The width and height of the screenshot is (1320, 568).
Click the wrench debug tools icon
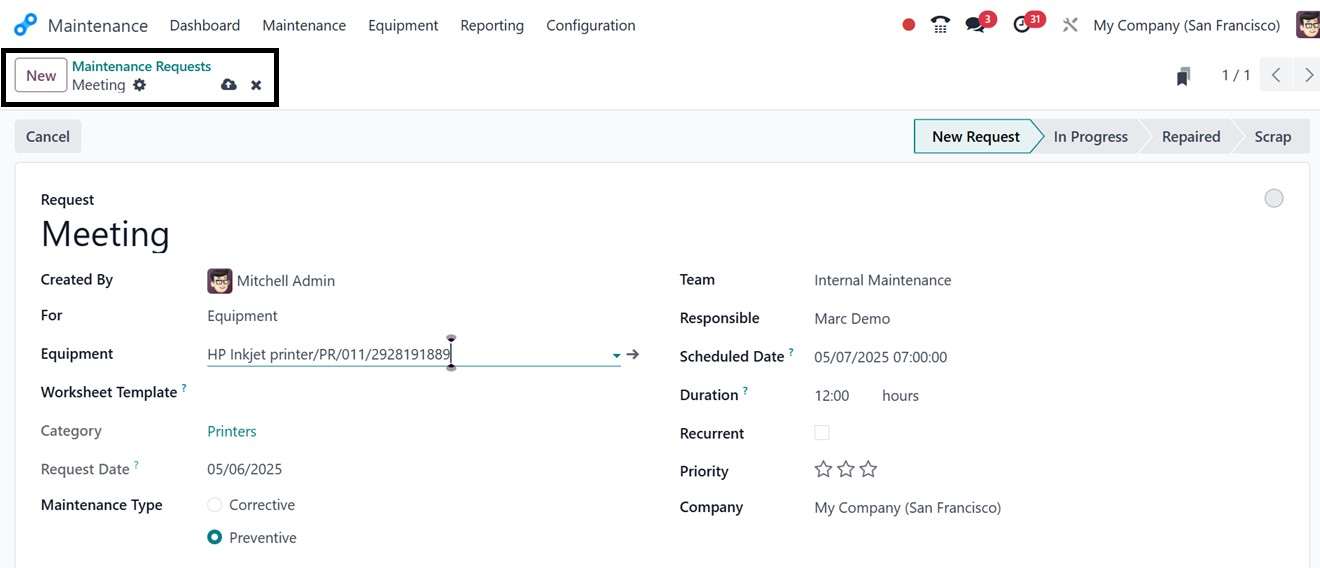point(1070,25)
